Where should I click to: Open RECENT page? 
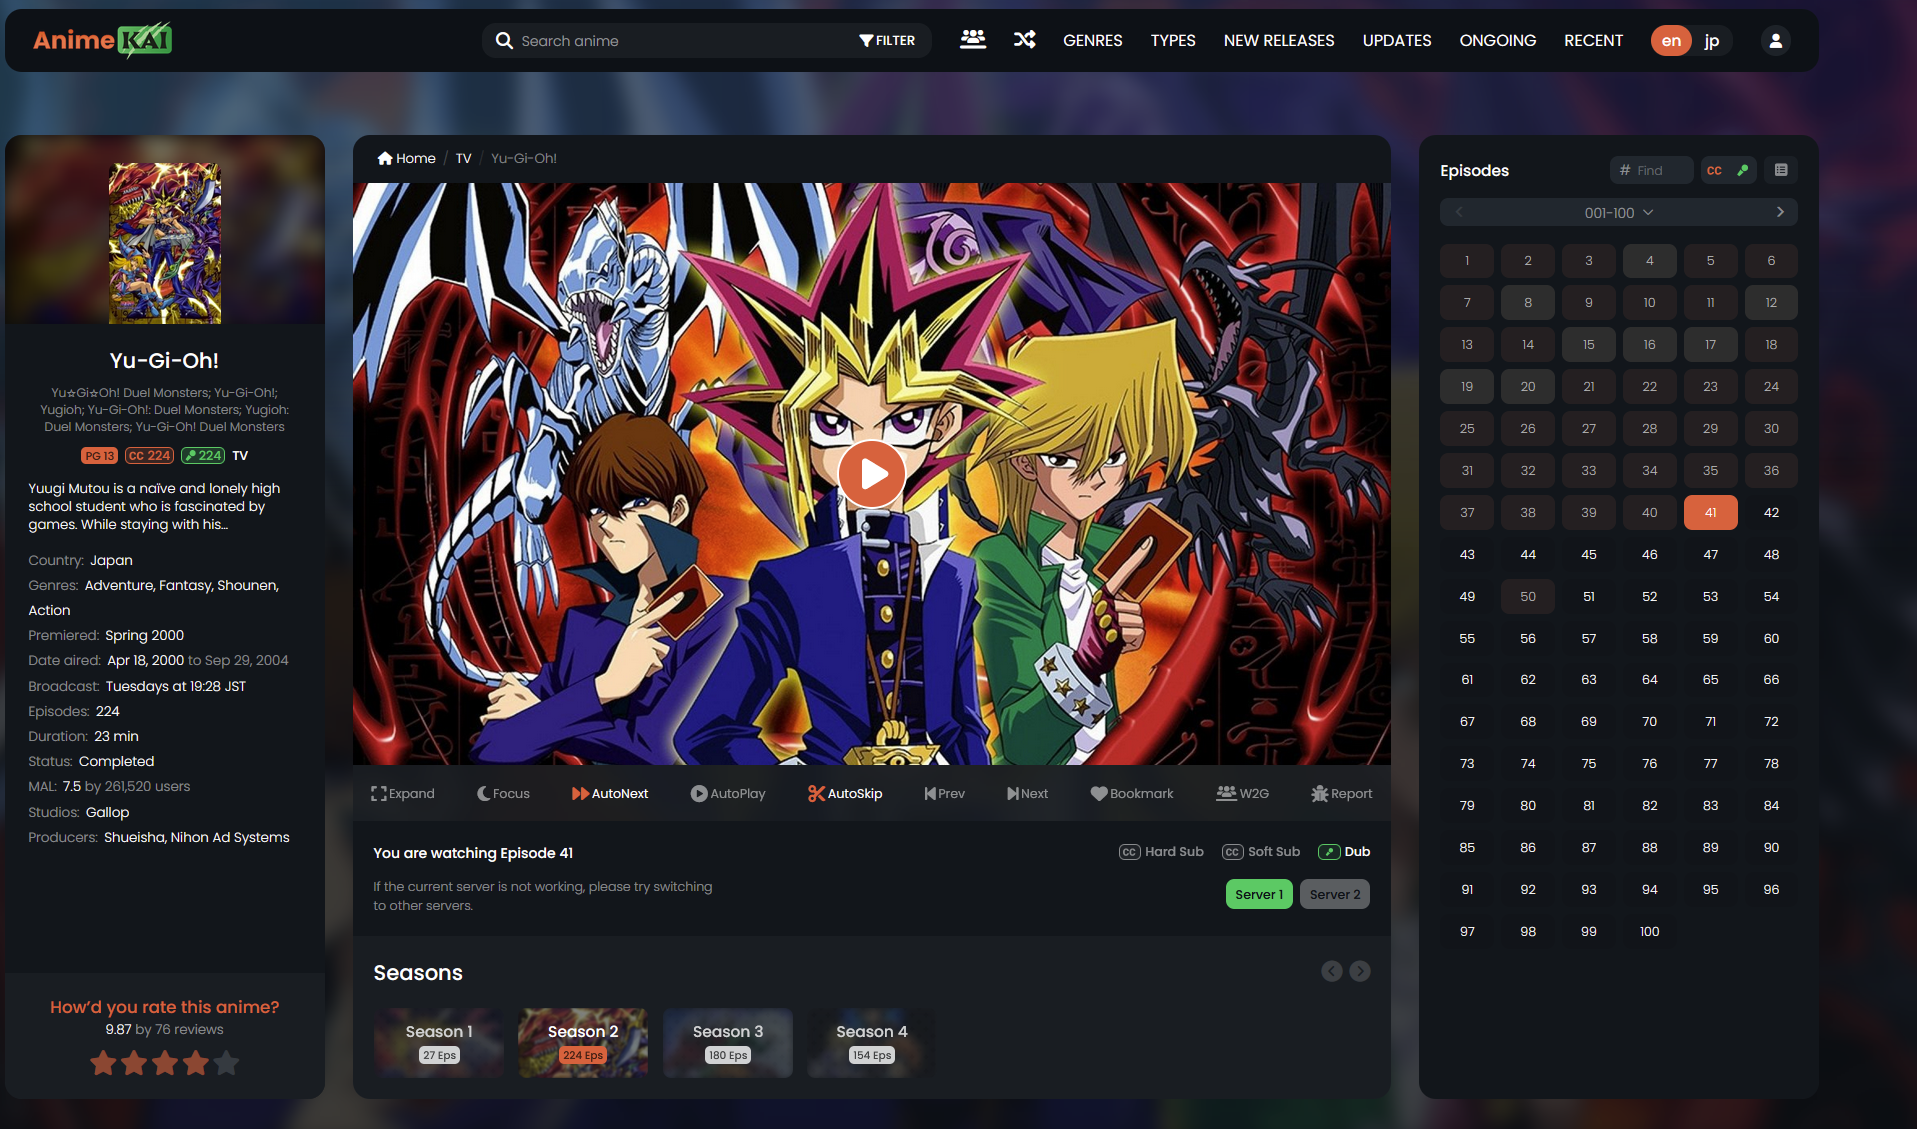tap(1593, 40)
